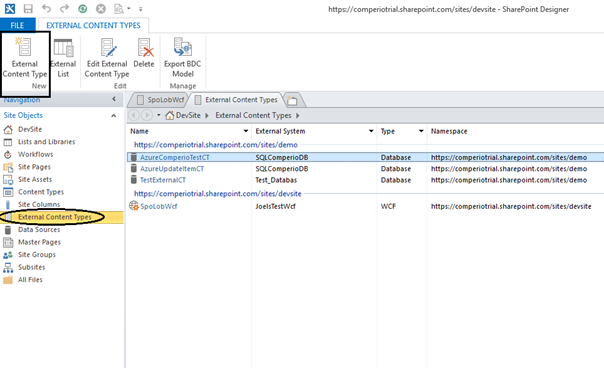Click the sites/devsite group header
Image resolution: width=604 pixels, height=368 pixels.
click(218, 194)
